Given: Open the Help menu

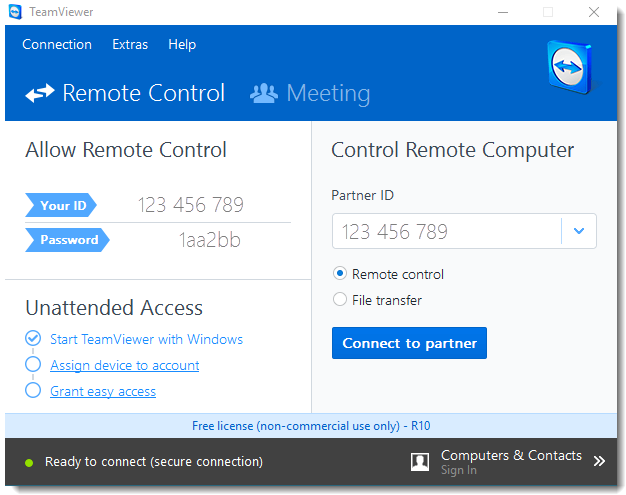Looking at the screenshot, I should click(x=182, y=45).
